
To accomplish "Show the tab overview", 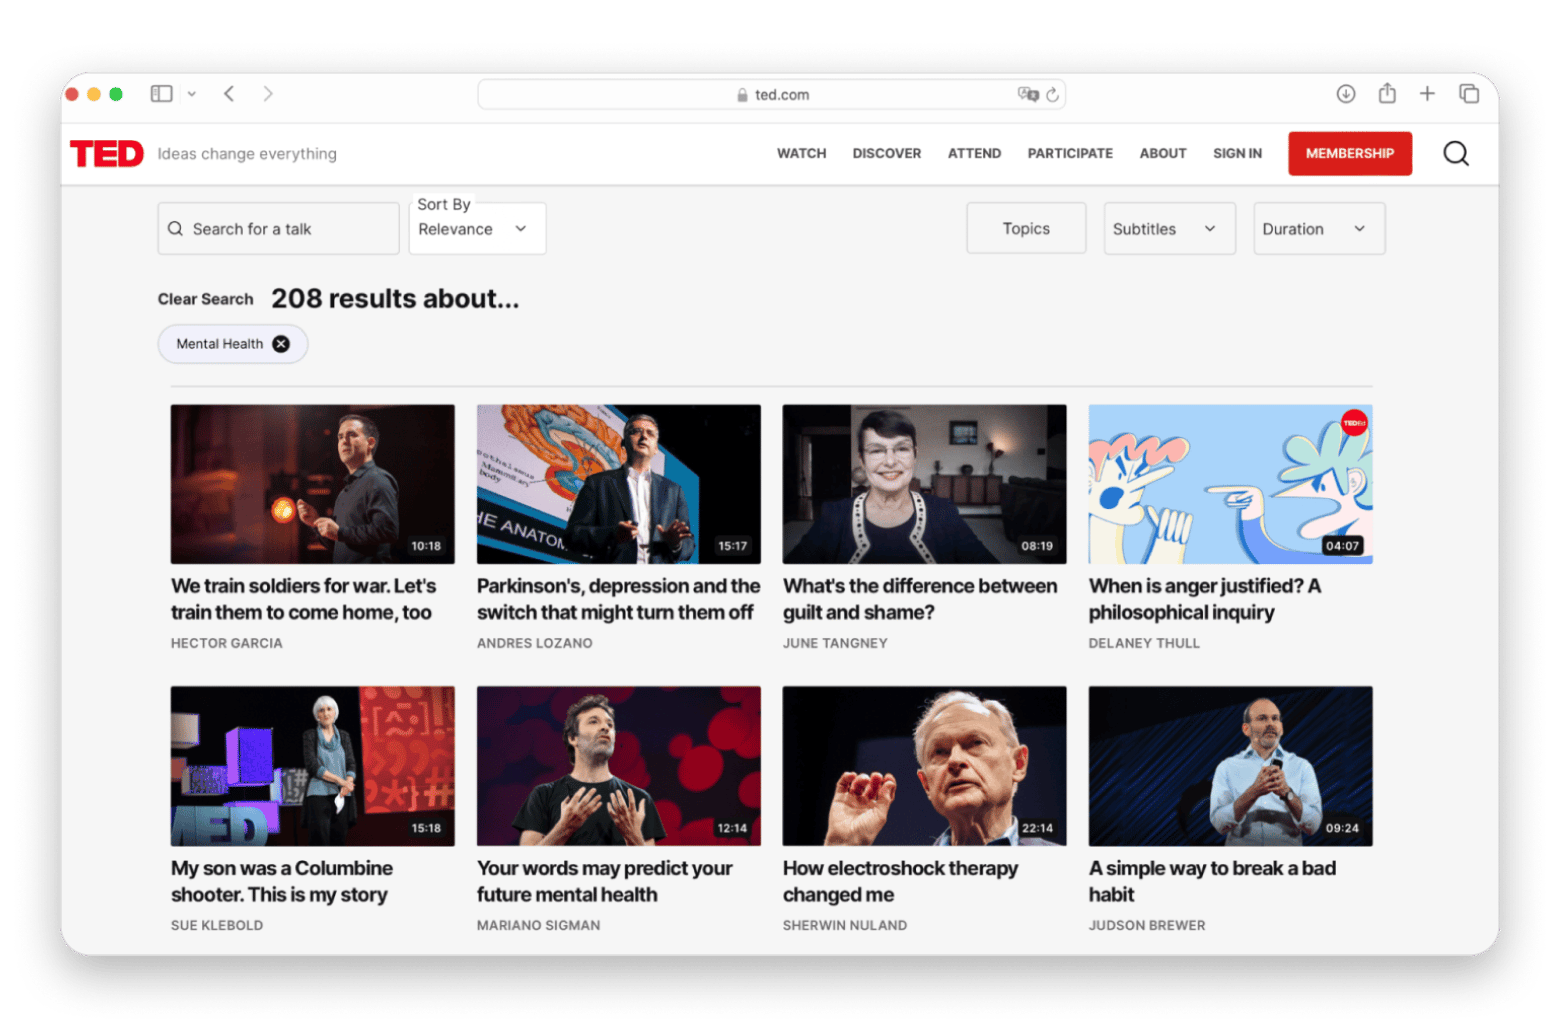I will (x=1468, y=94).
